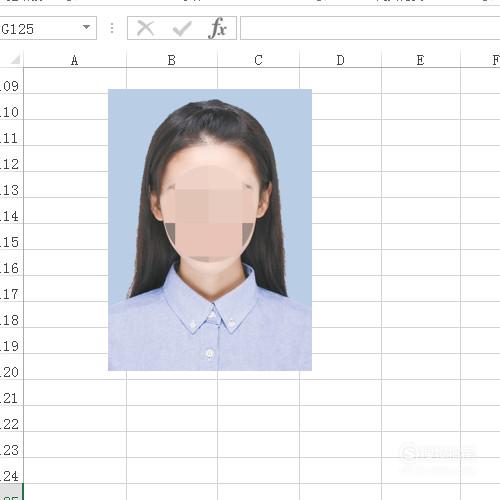Click the Enter checkmark formula bar icon
This screenshot has height=500, width=500.
point(182,29)
